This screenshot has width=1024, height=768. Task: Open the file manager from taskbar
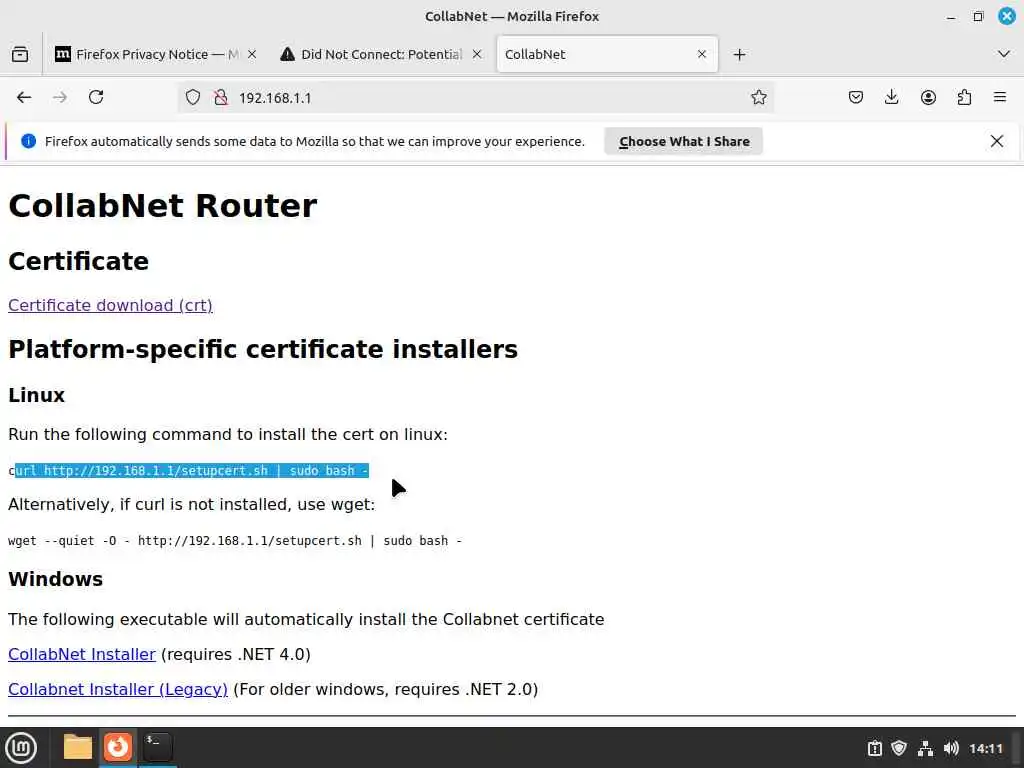(x=78, y=747)
